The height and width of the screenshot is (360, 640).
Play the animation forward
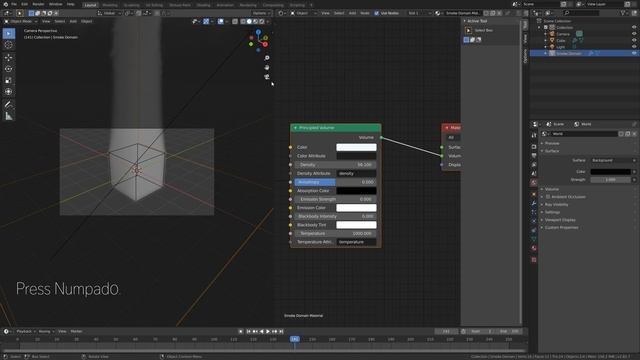point(268,331)
